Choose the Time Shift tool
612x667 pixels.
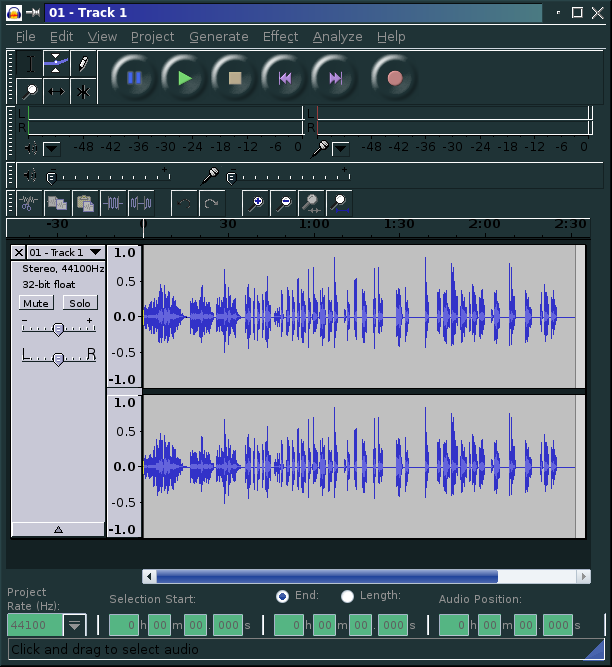[x=57, y=91]
